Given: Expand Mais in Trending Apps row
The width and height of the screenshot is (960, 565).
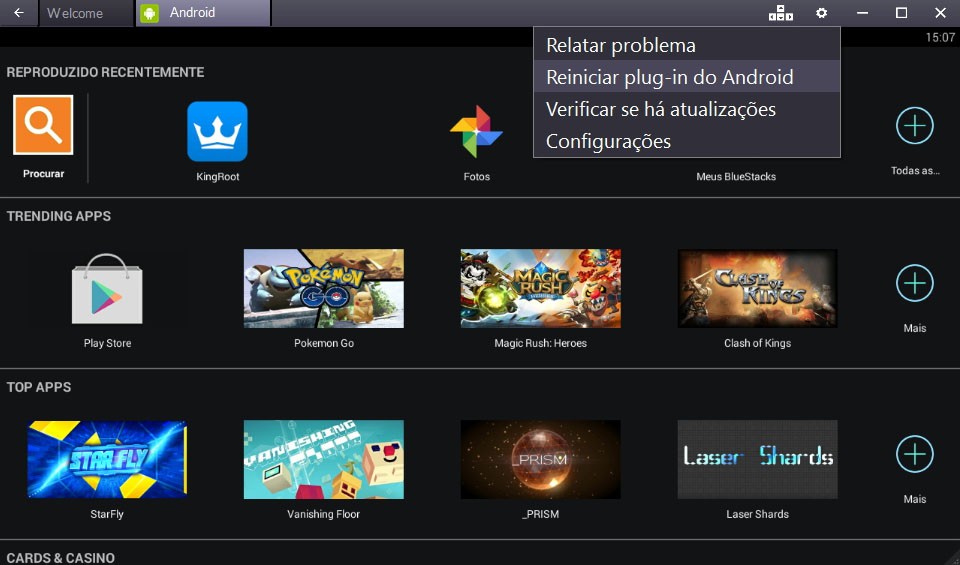Looking at the screenshot, I should click(914, 284).
